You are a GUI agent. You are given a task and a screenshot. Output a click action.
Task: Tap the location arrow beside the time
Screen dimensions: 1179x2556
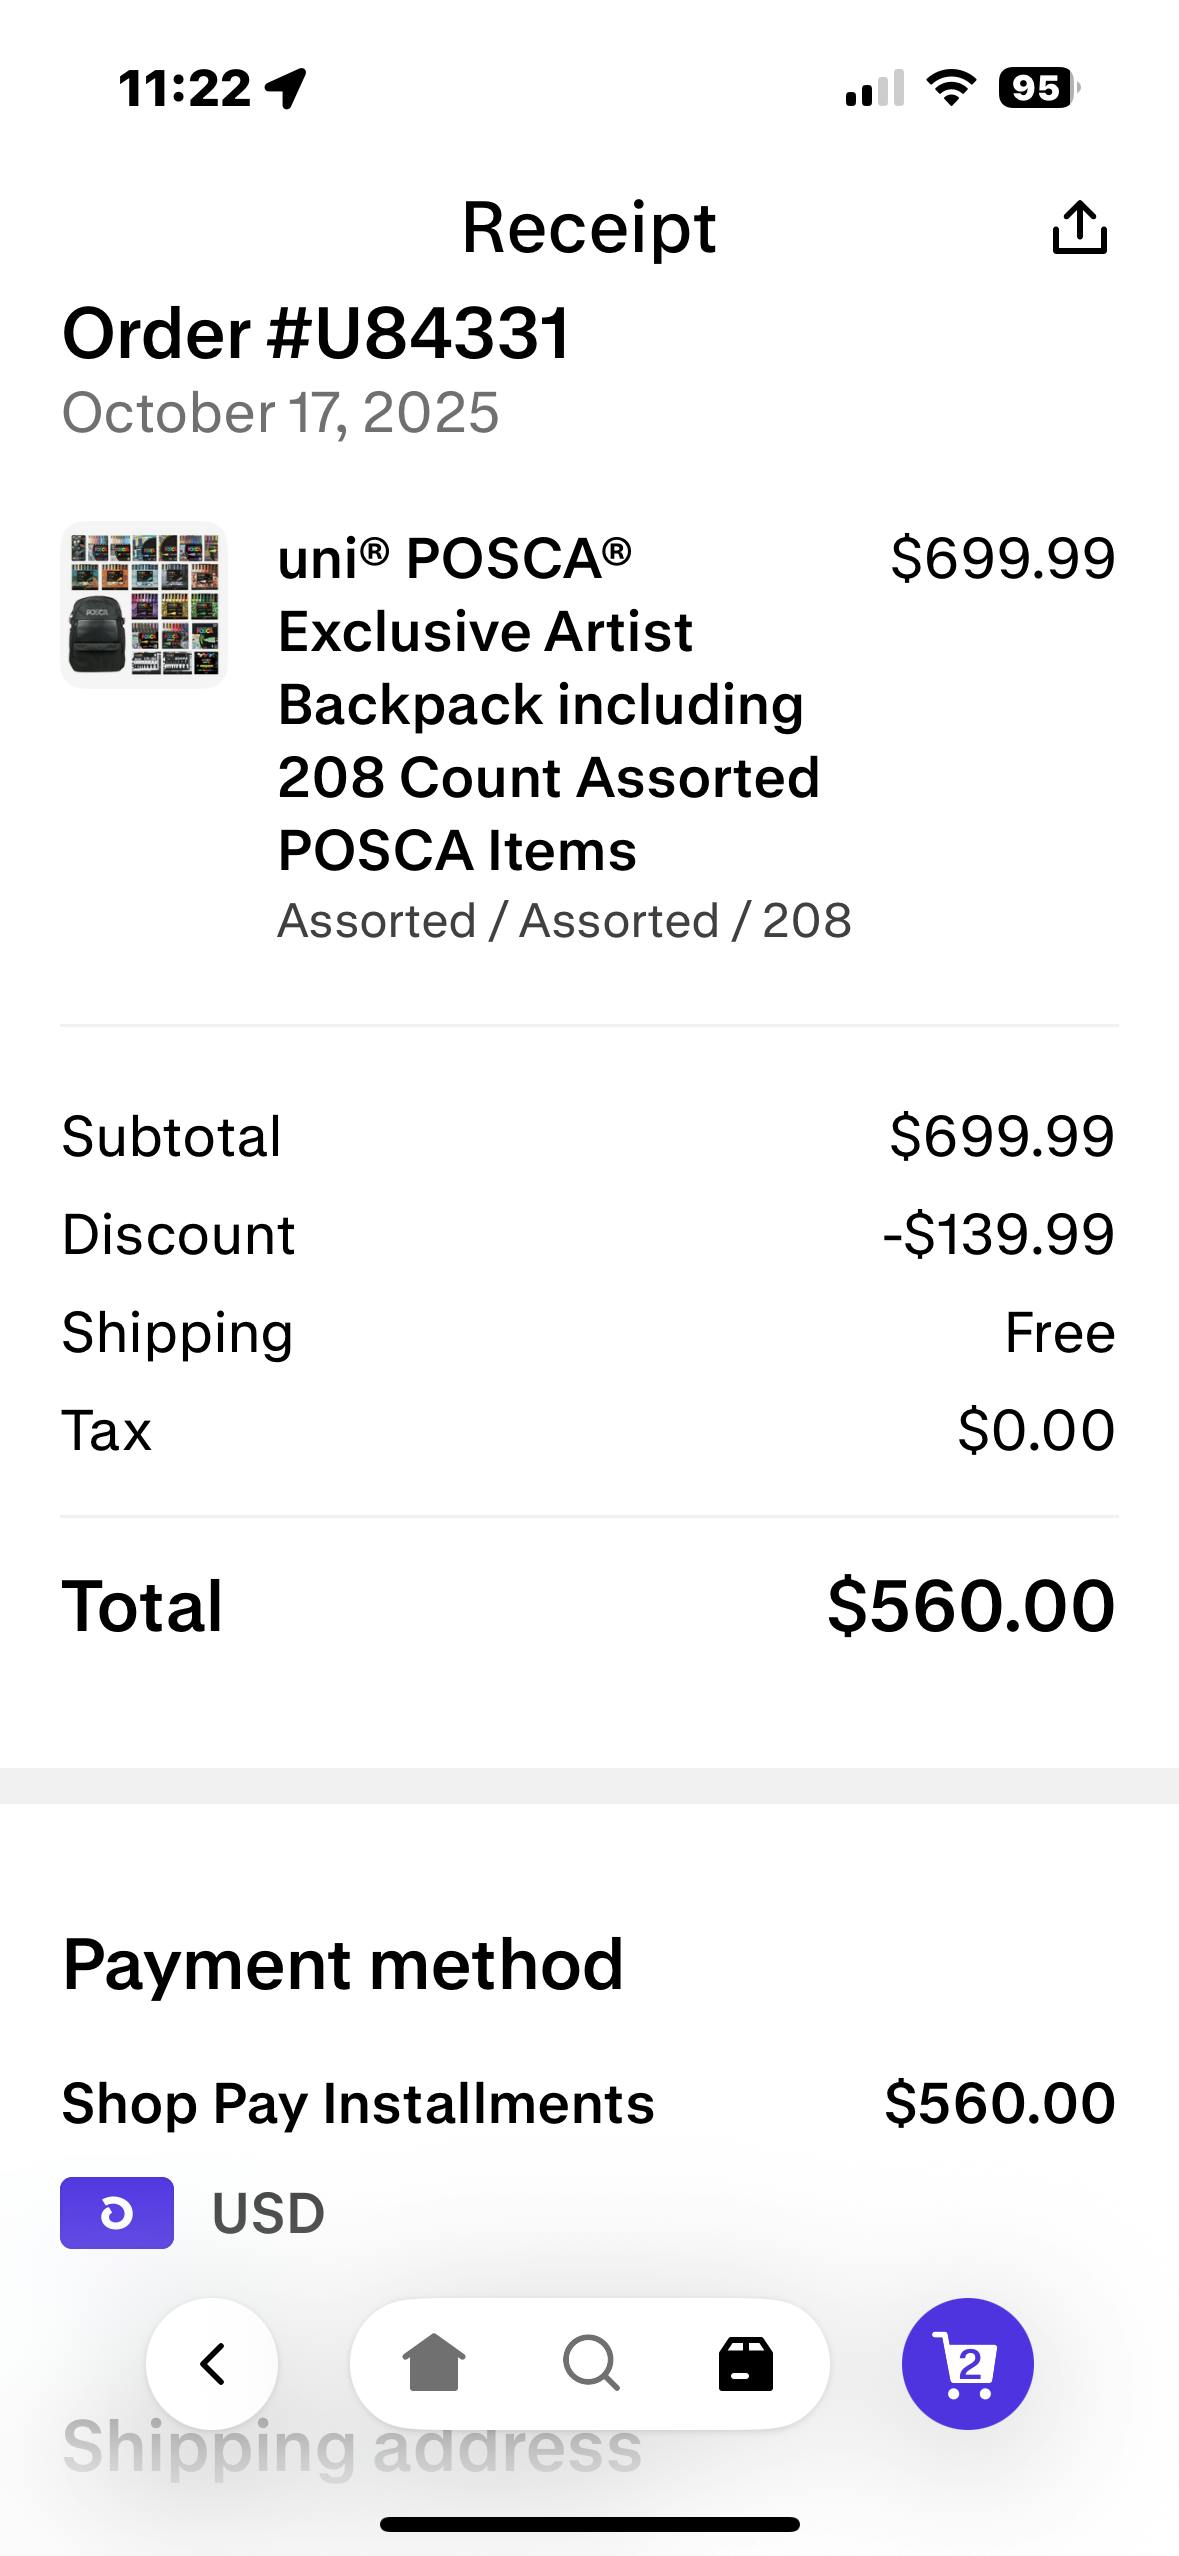click(x=286, y=88)
